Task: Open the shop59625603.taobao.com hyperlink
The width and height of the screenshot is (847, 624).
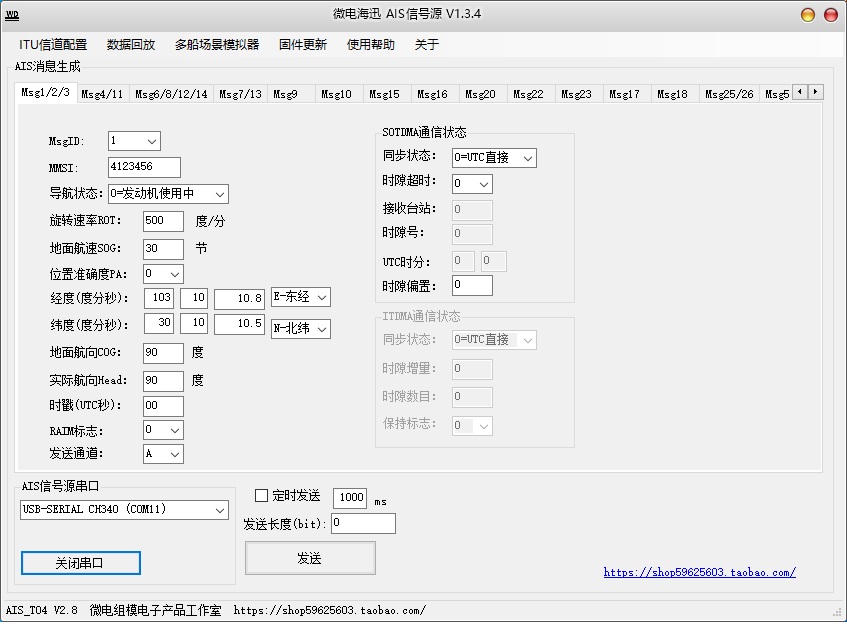Action: pos(700,572)
